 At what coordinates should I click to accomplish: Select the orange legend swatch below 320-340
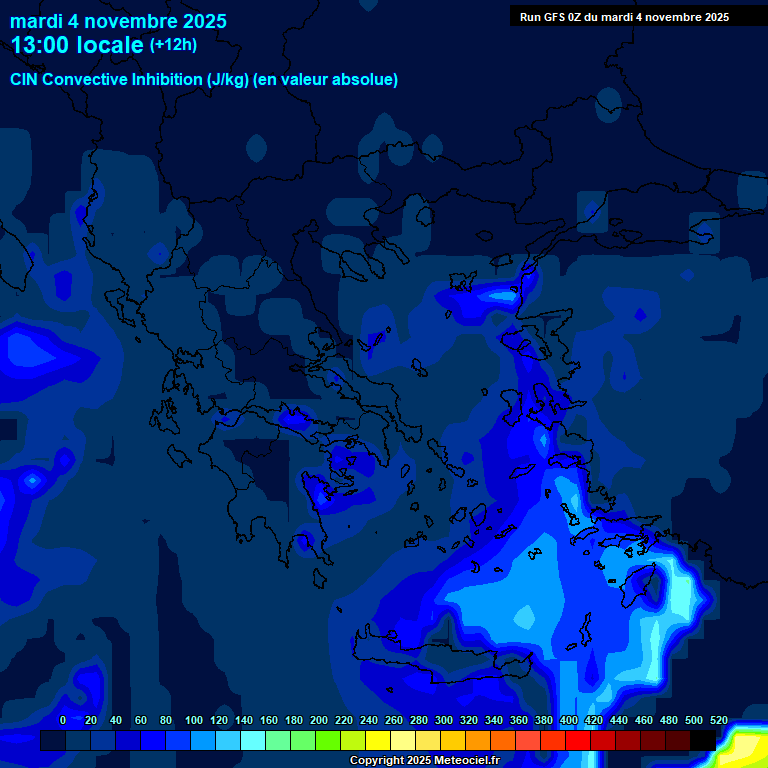(478, 740)
